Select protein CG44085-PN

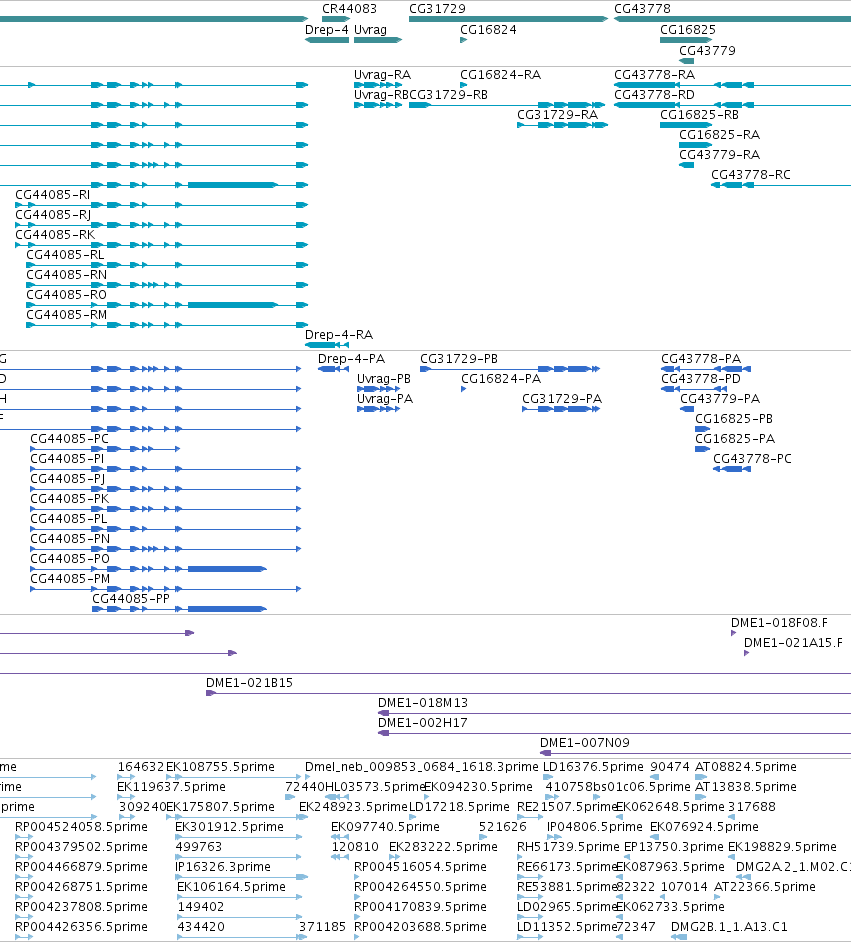[70, 539]
